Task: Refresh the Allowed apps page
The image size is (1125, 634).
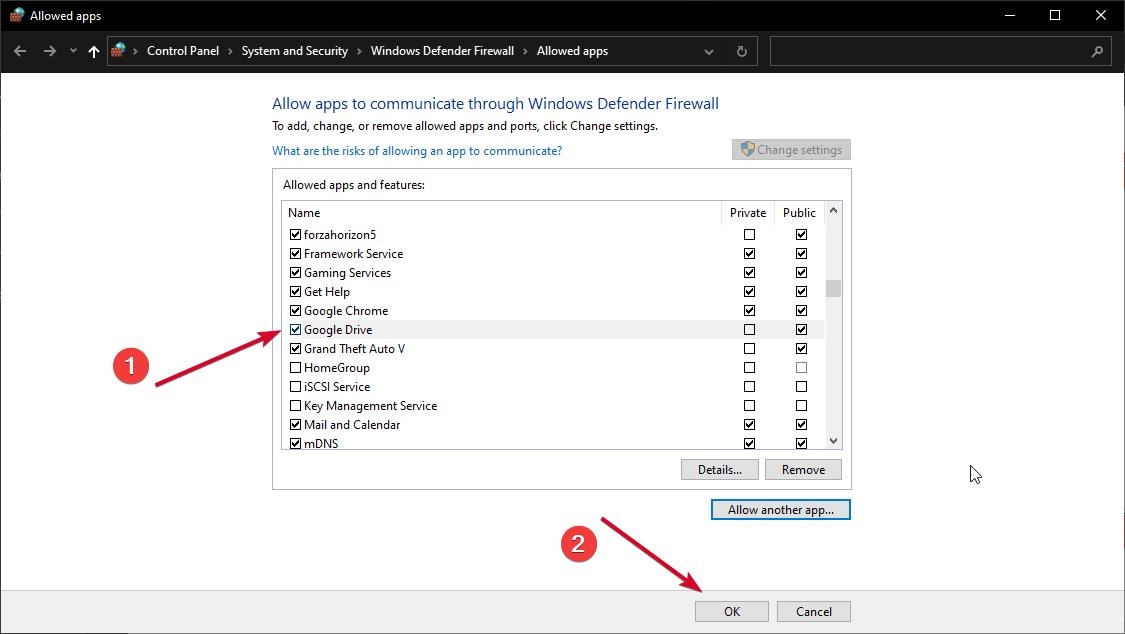Action: click(741, 51)
